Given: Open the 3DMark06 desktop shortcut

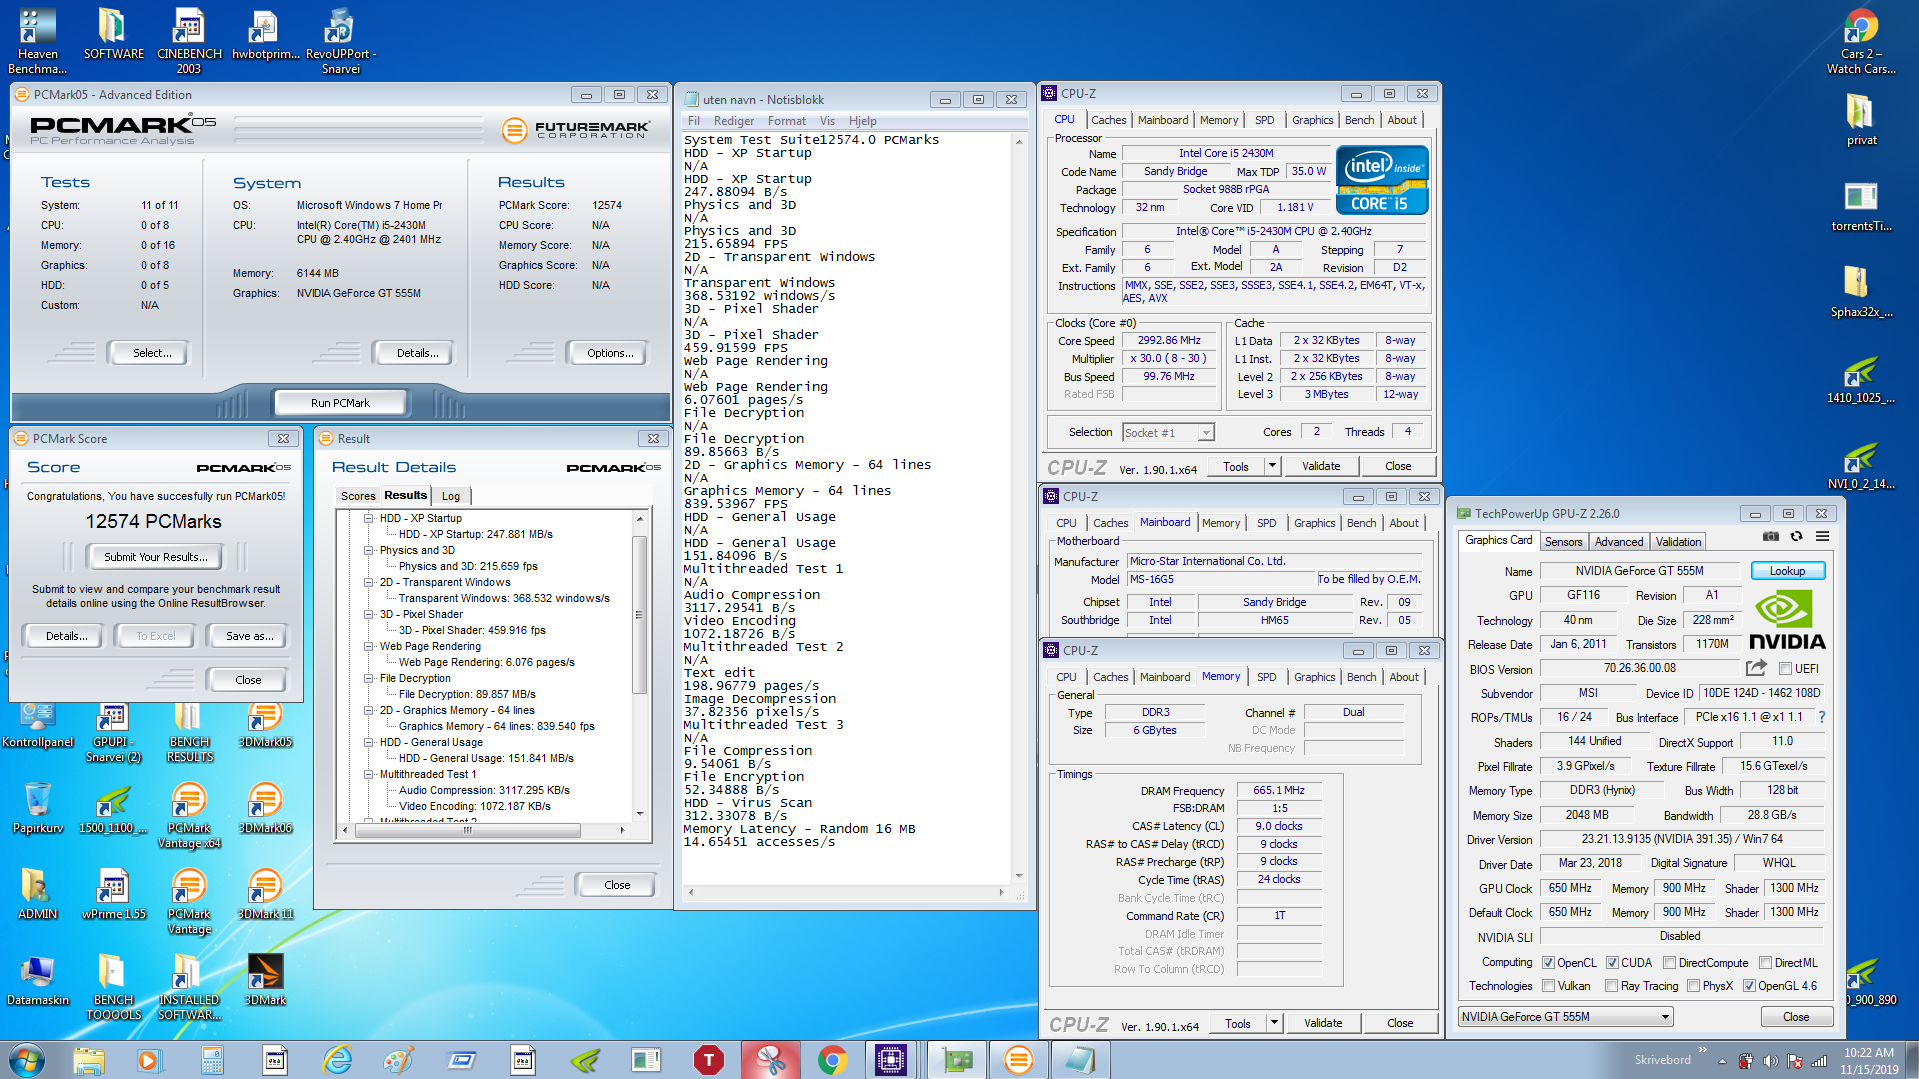Looking at the screenshot, I should click(265, 808).
